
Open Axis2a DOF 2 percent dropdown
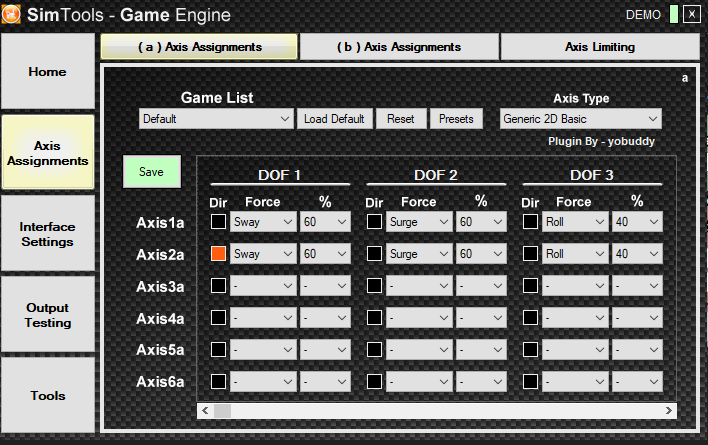click(481, 254)
